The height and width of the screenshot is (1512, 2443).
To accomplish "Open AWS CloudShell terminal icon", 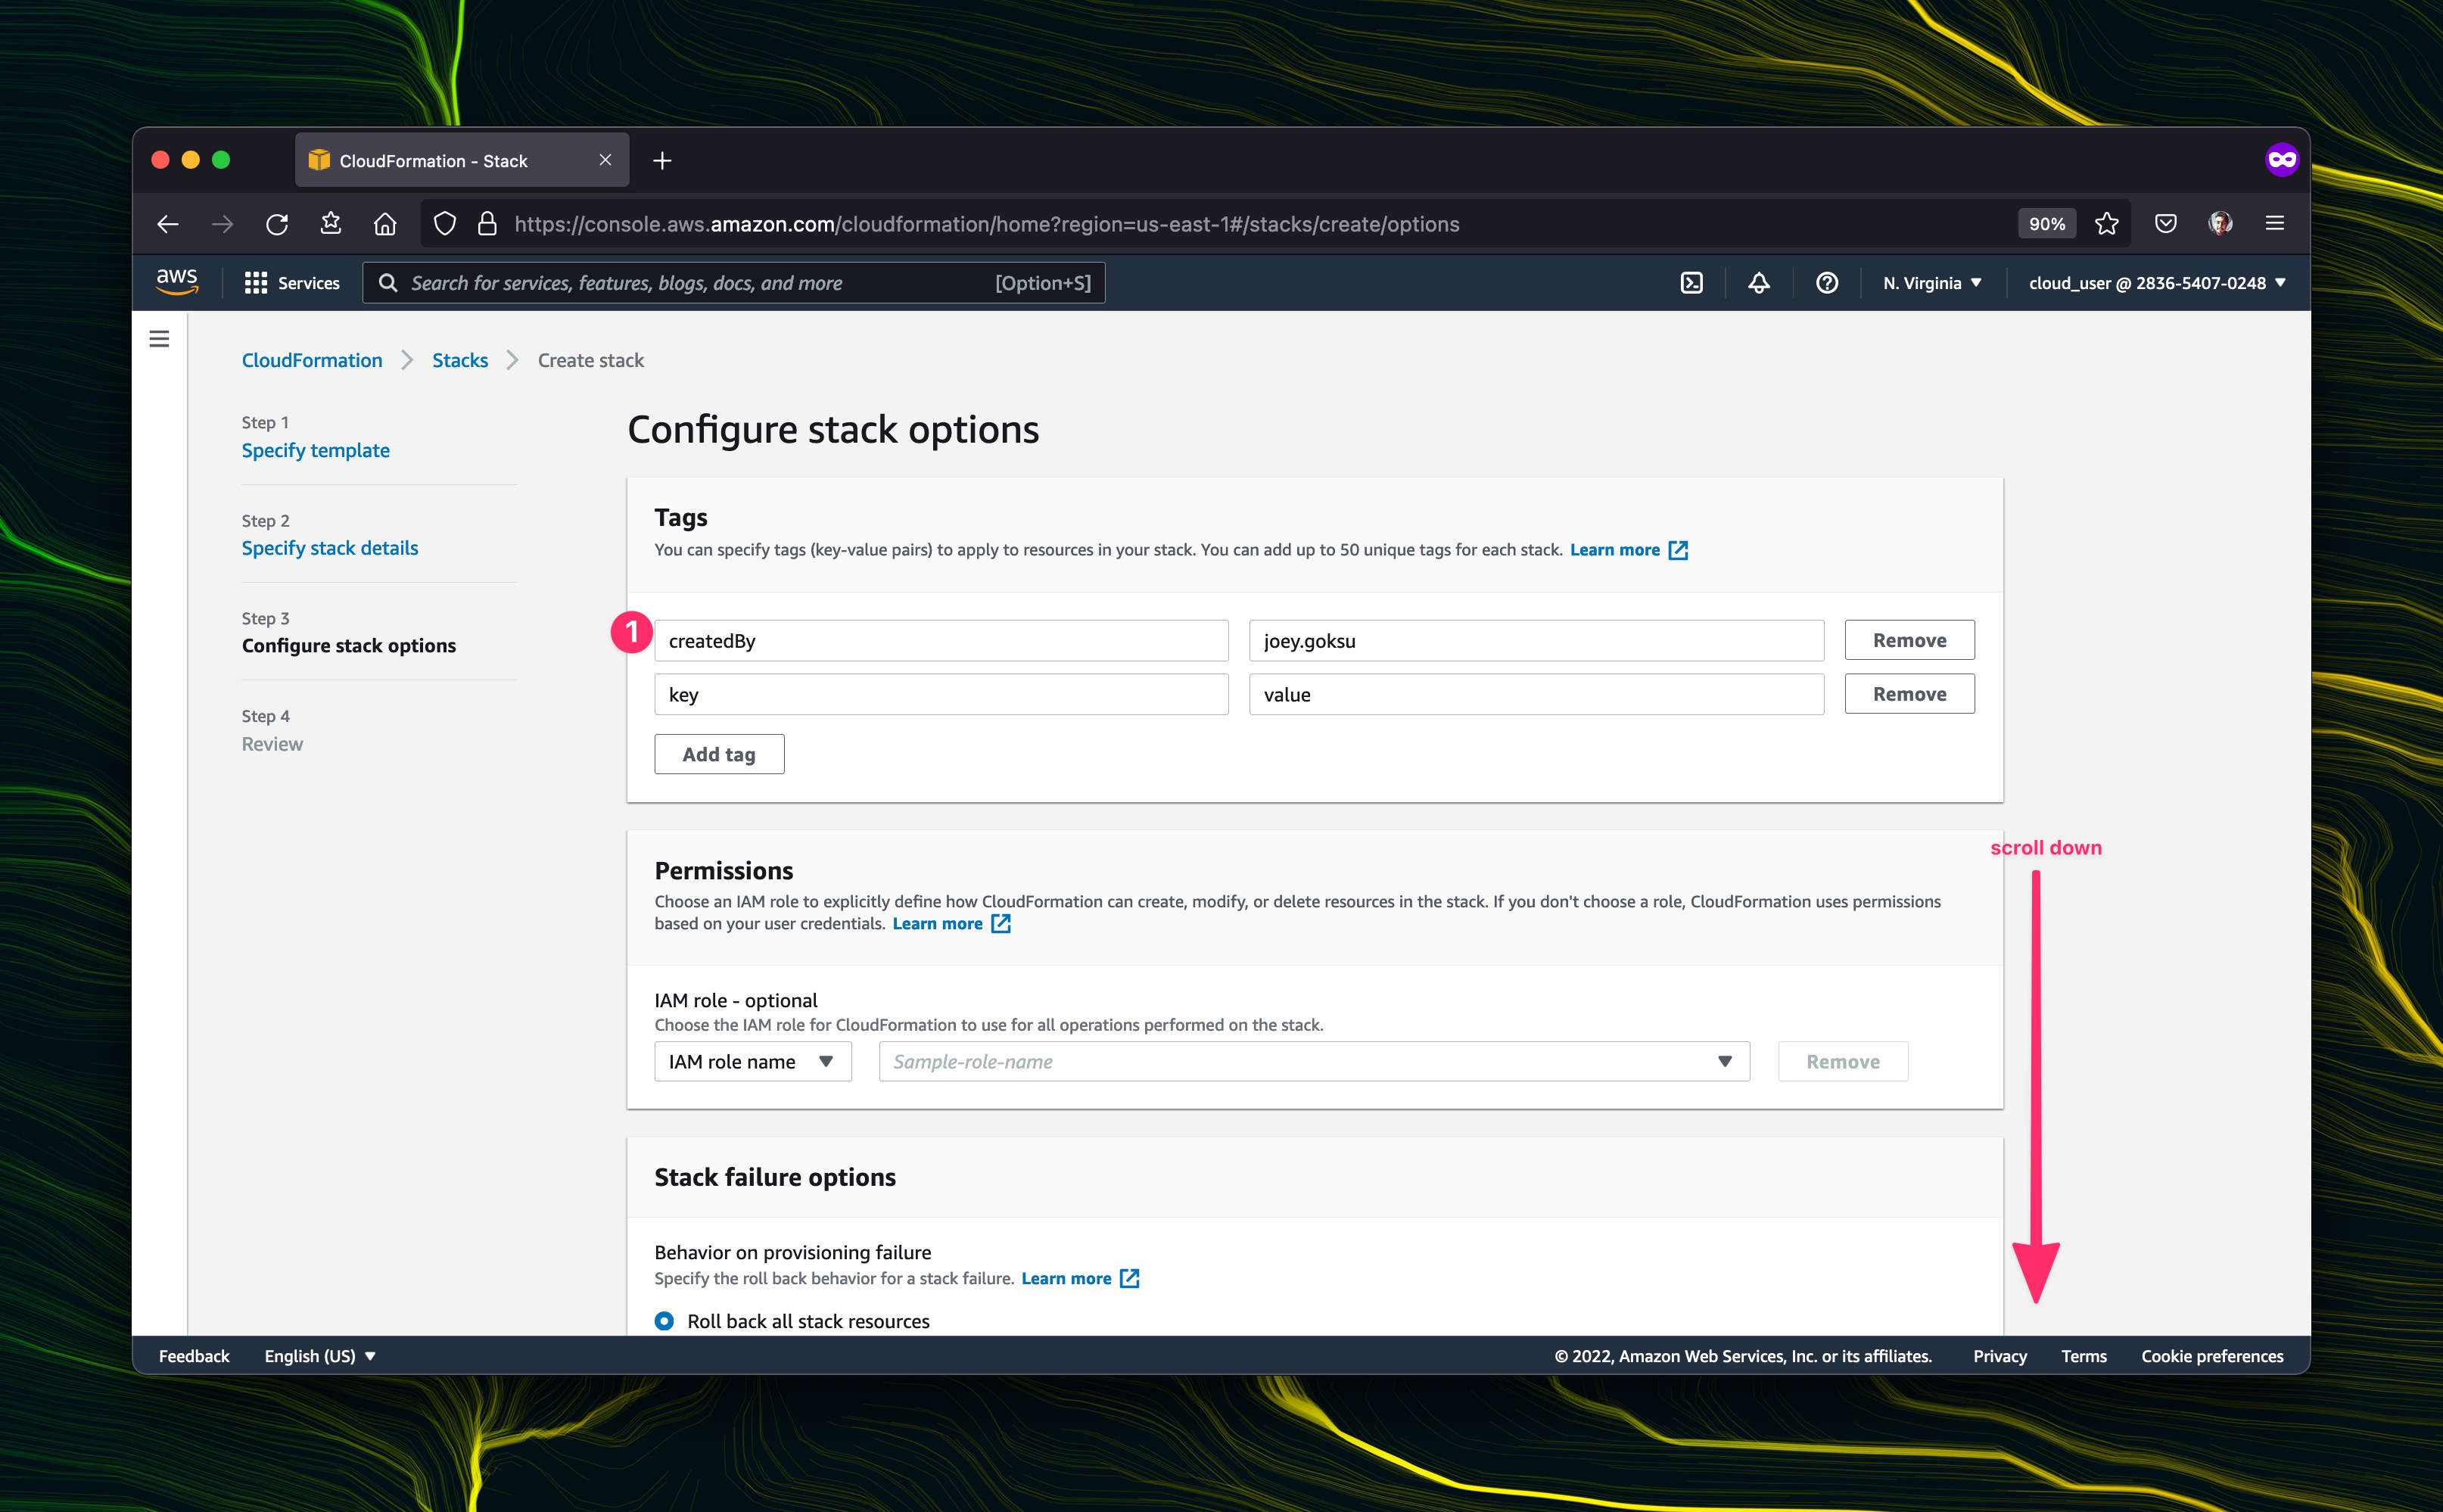I will pos(1691,283).
